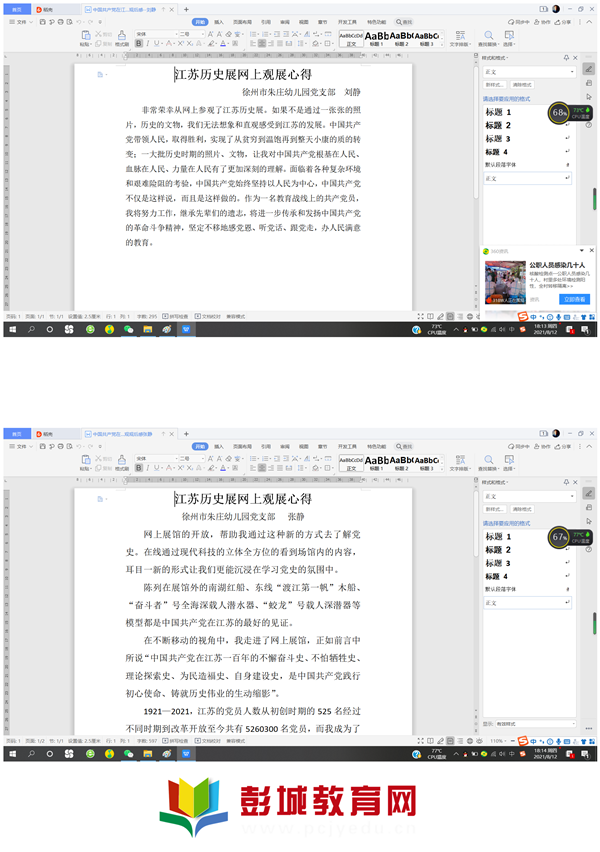Pin the styles pane in upper window
The height and width of the screenshot is (852, 600).
click(x=566, y=58)
